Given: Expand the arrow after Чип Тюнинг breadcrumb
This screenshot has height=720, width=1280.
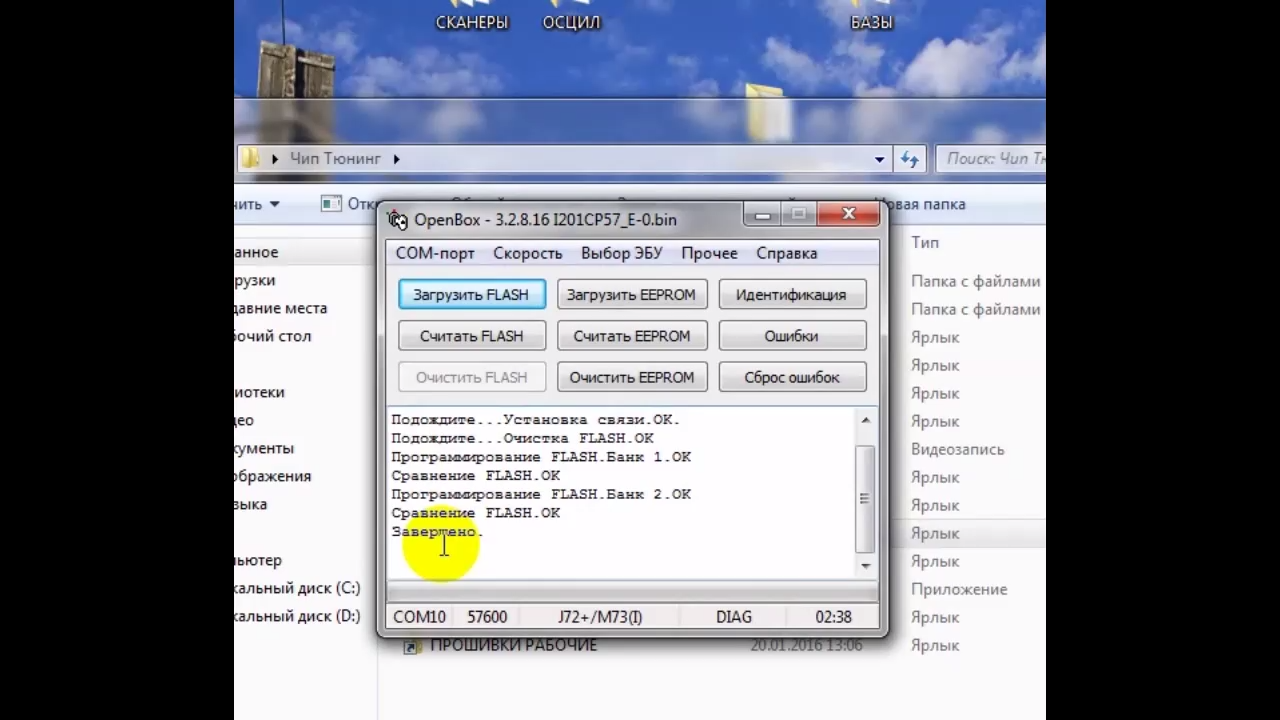Looking at the screenshot, I should click(396, 158).
